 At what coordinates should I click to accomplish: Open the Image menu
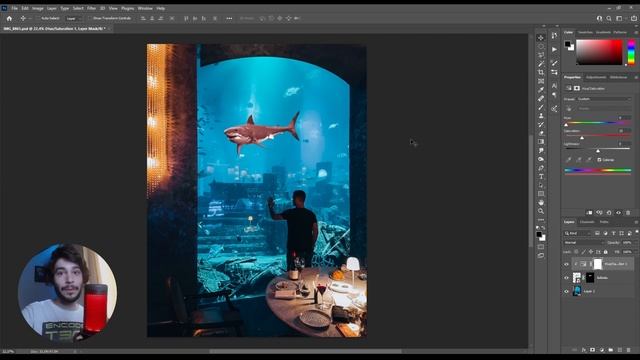[x=38, y=8]
